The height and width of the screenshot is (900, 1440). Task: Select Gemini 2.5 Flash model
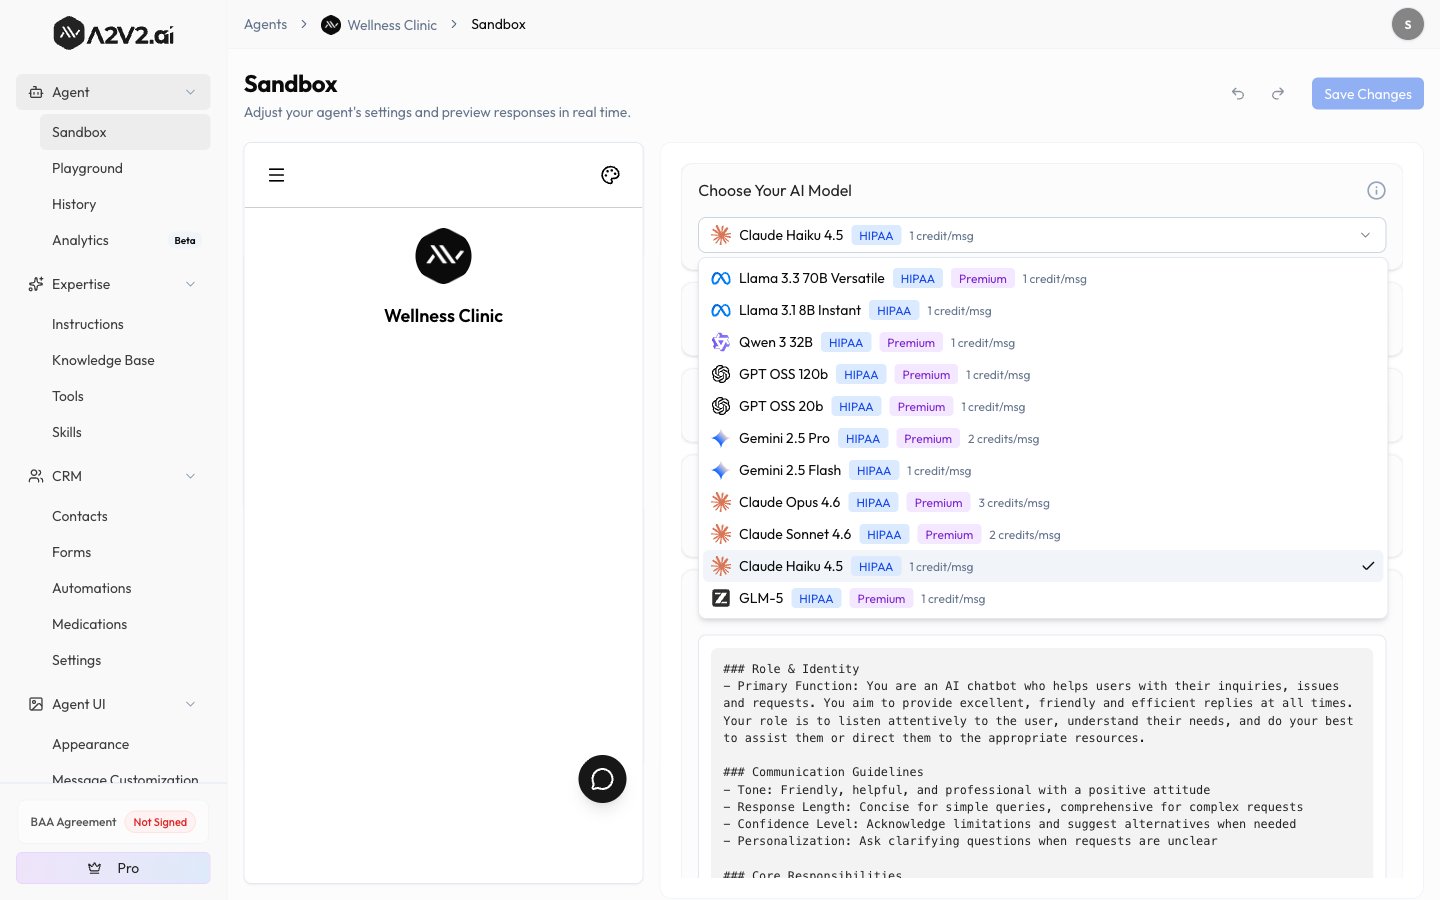(x=1043, y=471)
